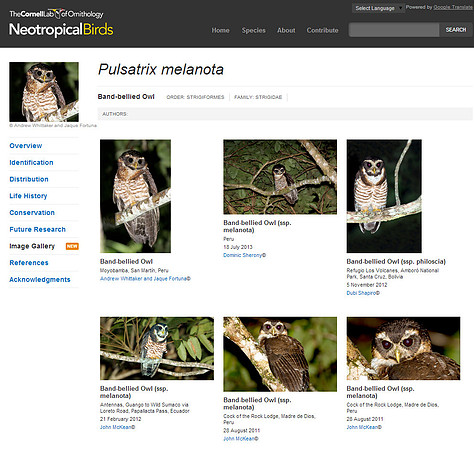Viewport: 474px width, 450px height.
Task: Select Image Gallery in the sidebar
Action: pyautogui.click(x=32, y=246)
